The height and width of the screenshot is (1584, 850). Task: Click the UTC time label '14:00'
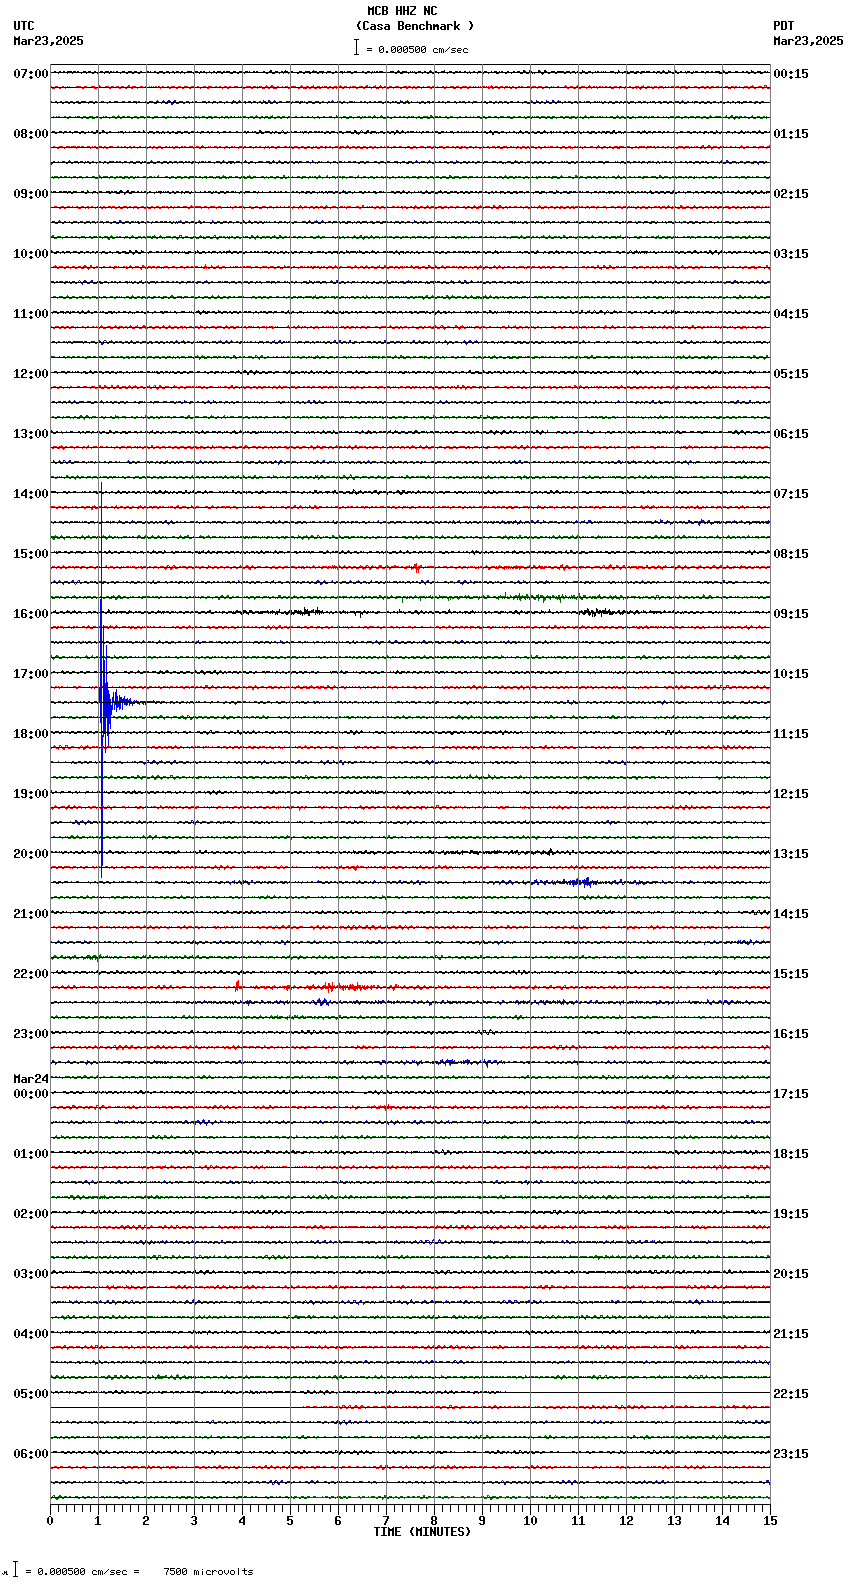(x=31, y=494)
